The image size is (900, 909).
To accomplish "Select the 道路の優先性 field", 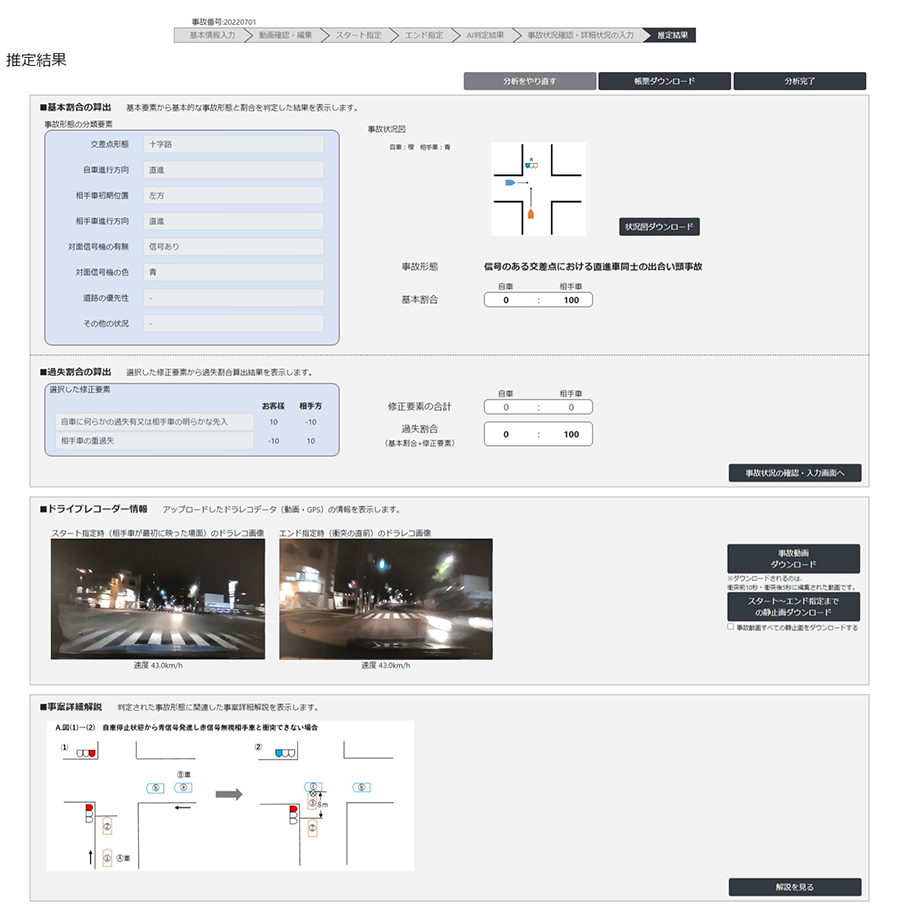I will (234, 298).
